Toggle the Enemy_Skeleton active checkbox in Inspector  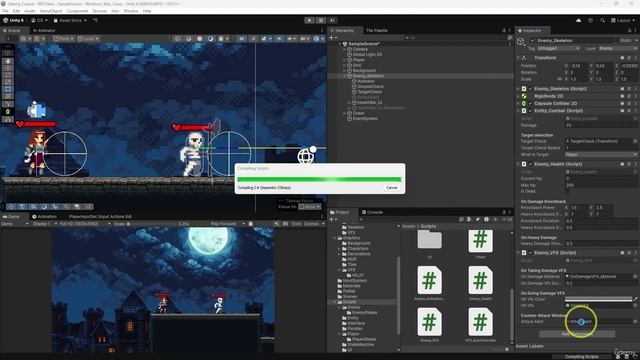(532, 40)
